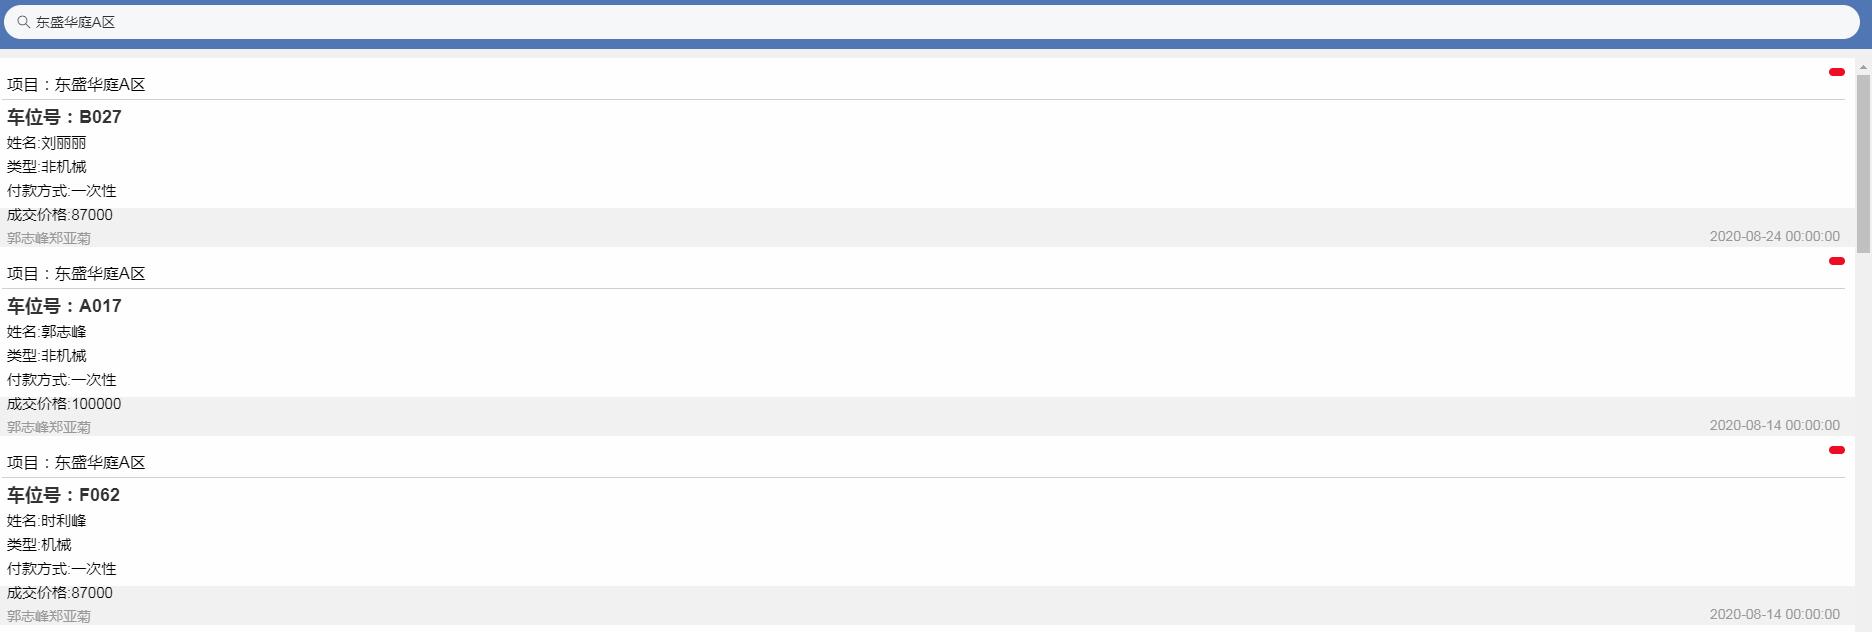Click the search magnifier icon
The width and height of the screenshot is (1872, 632).
[x=23, y=22]
